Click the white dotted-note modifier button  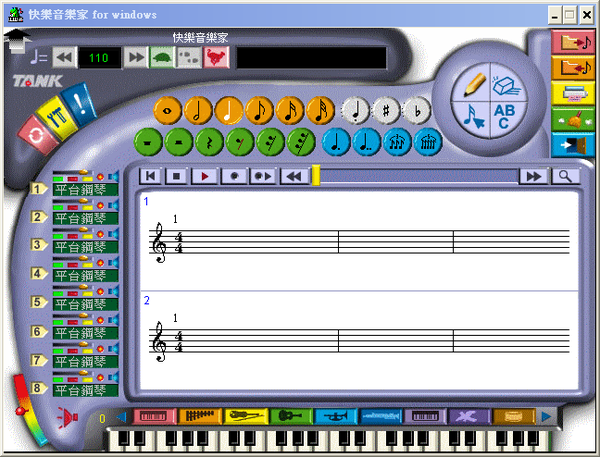click(355, 111)
